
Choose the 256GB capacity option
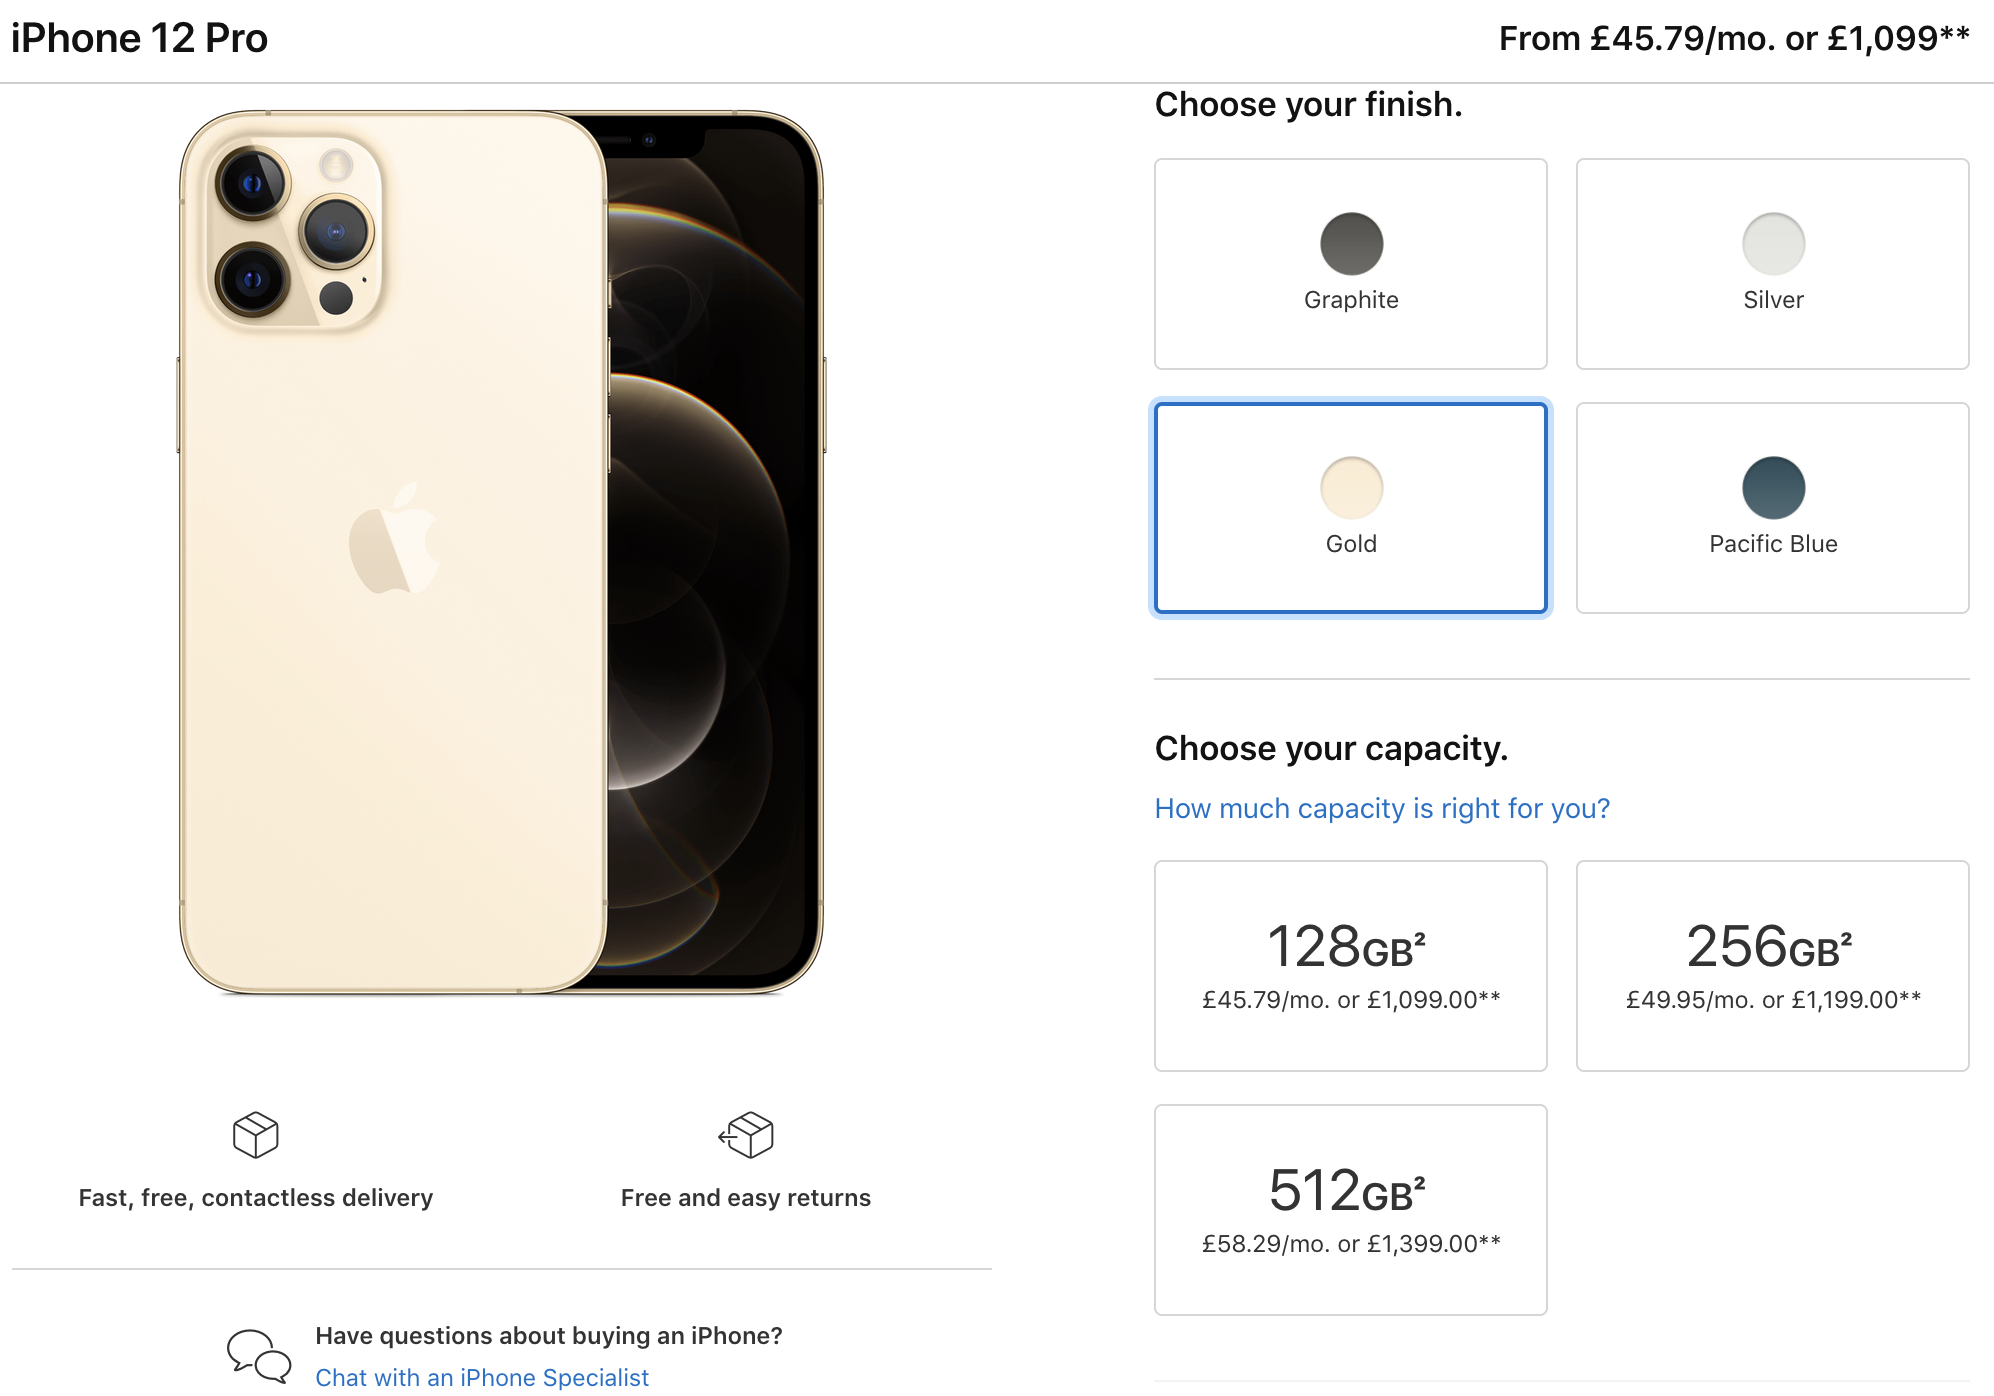click(1772, 966)
